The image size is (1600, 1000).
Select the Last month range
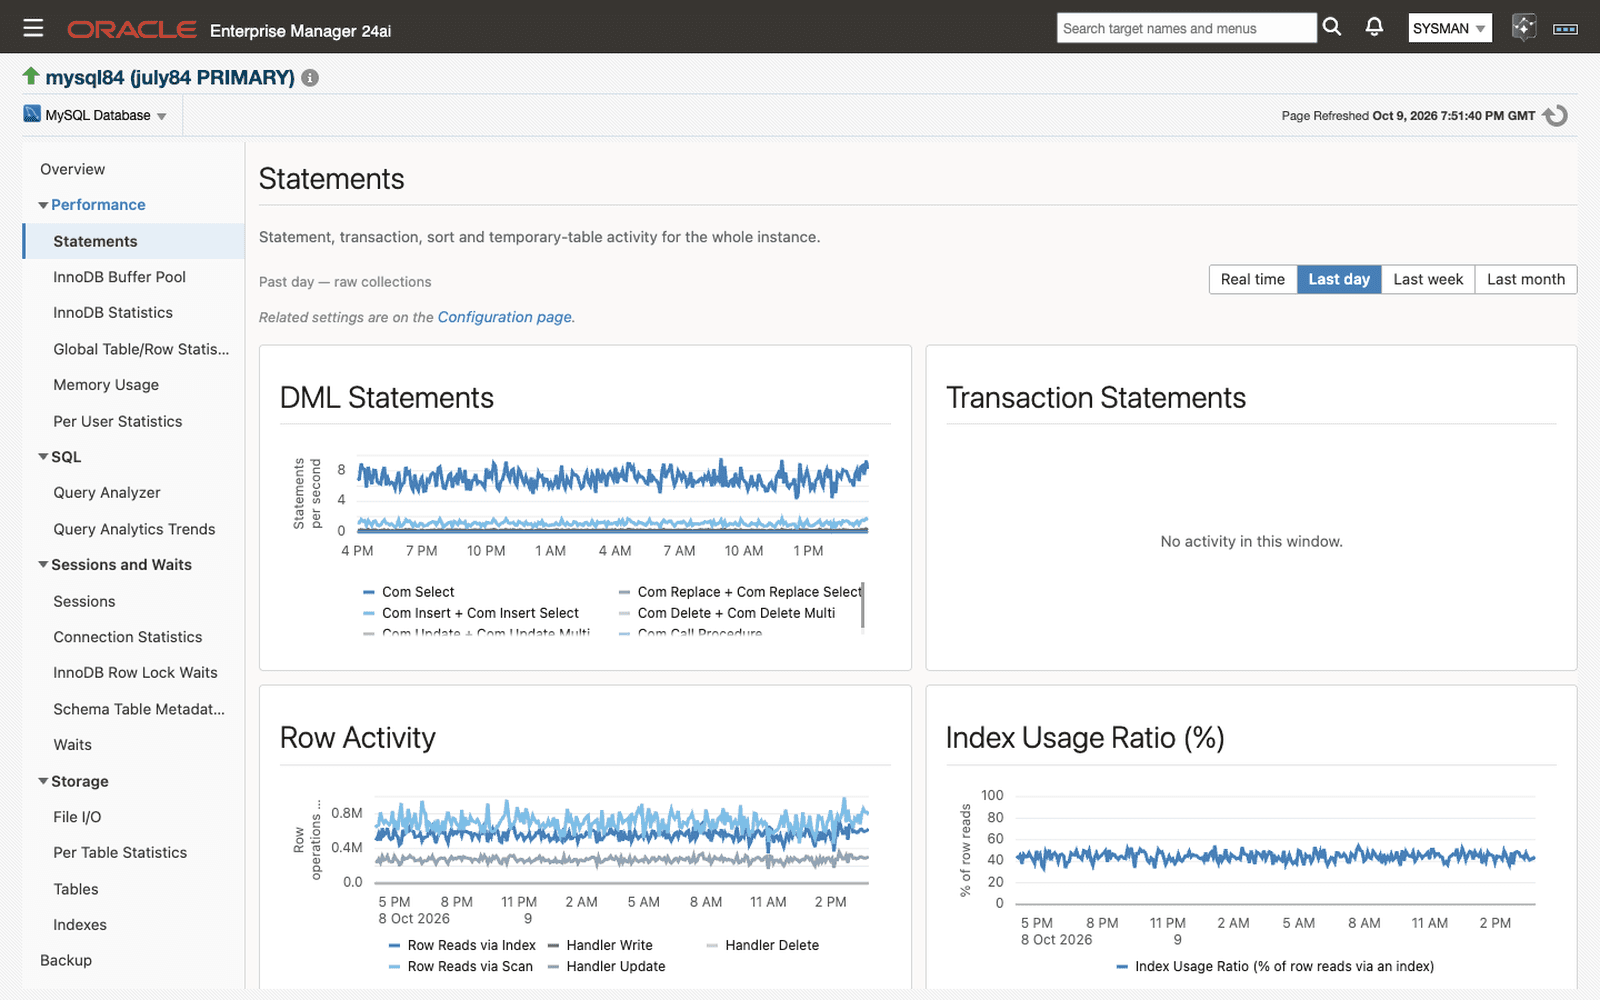(1526, 279)
